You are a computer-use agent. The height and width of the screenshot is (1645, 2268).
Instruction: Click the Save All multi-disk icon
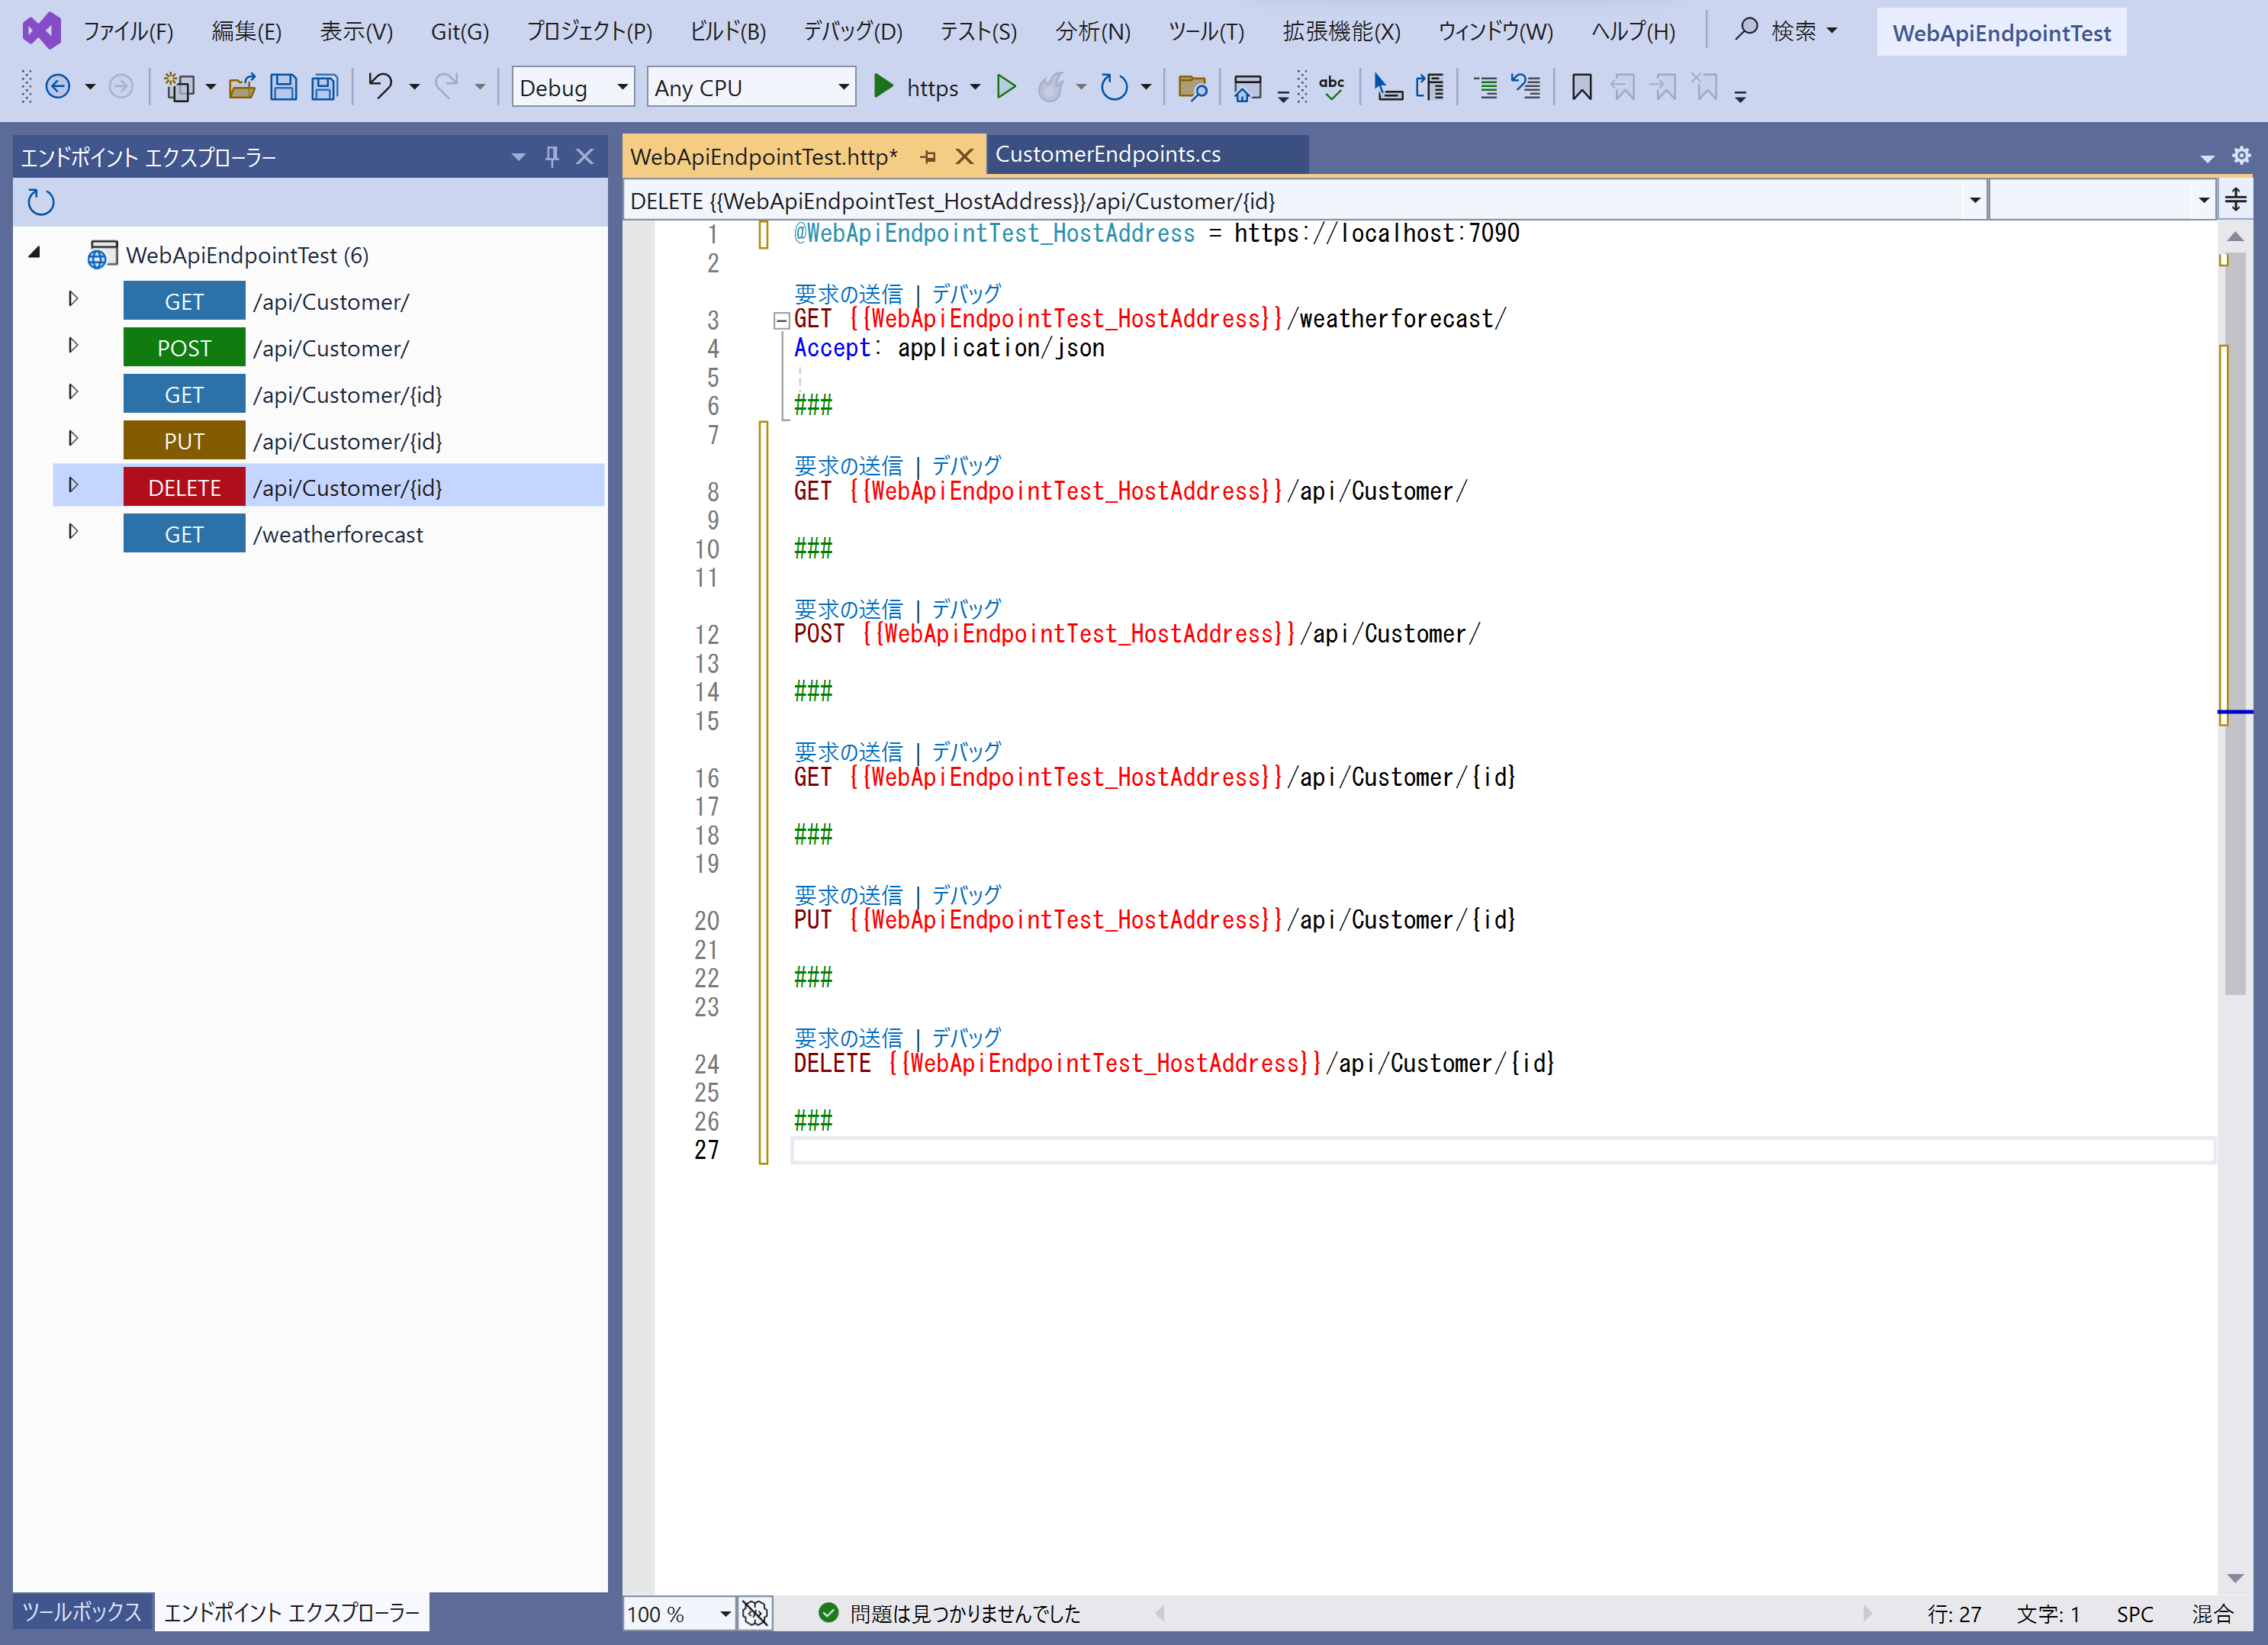coord(325,88)
